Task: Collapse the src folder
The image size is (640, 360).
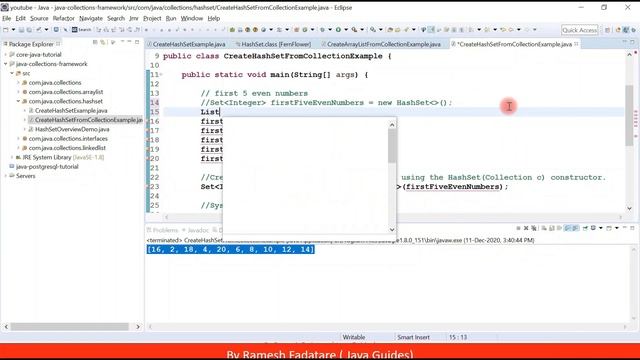Action: (12, 73)
